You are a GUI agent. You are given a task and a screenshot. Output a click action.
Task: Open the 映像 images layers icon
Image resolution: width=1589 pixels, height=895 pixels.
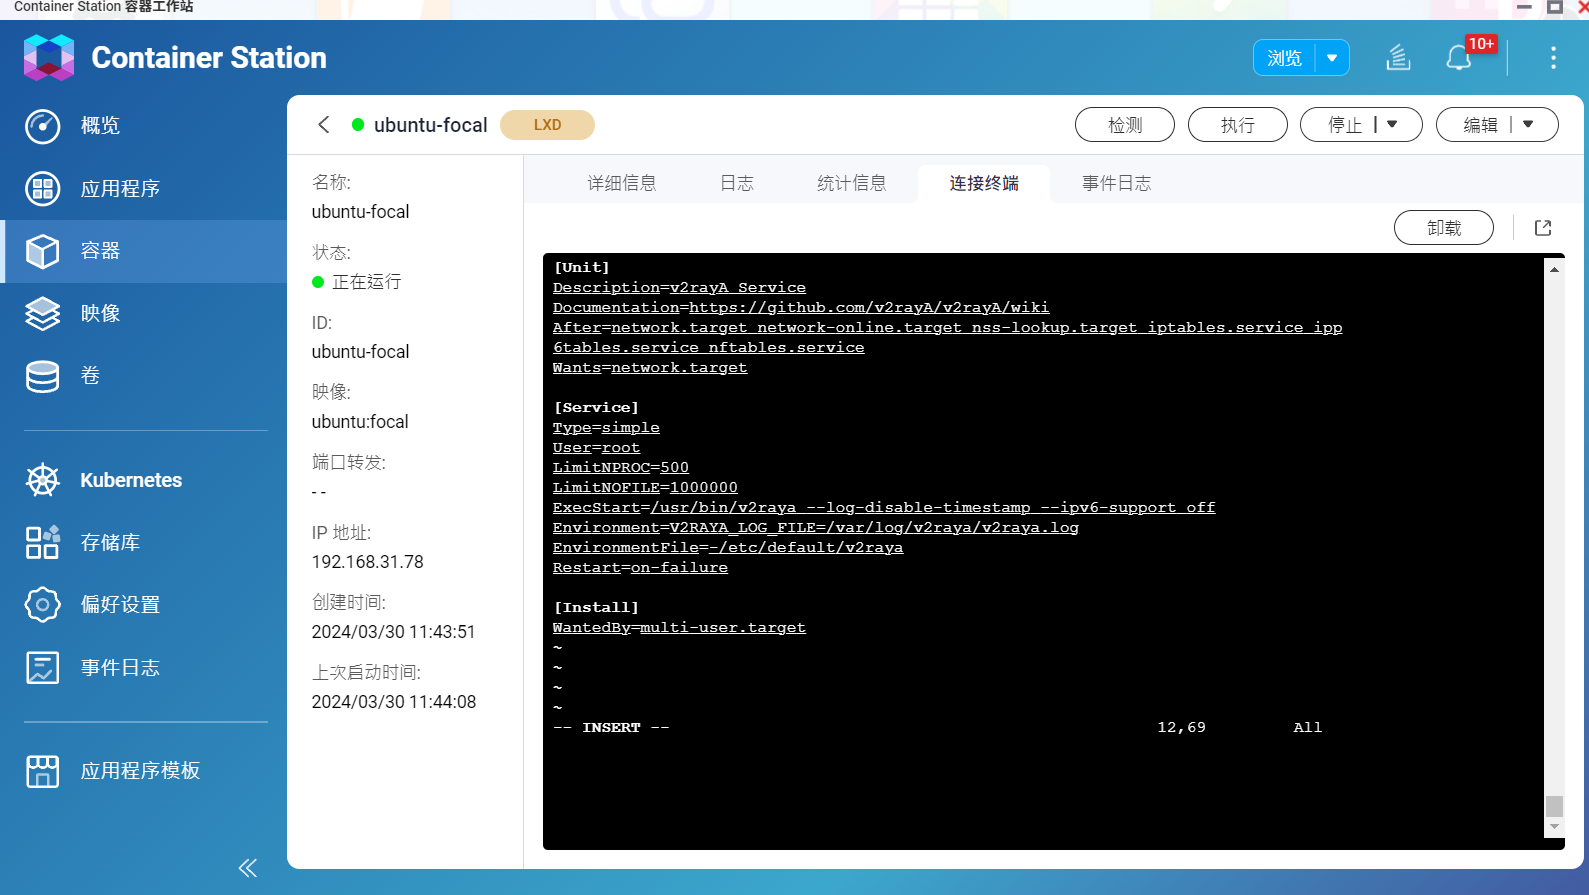tap(42, 314)
